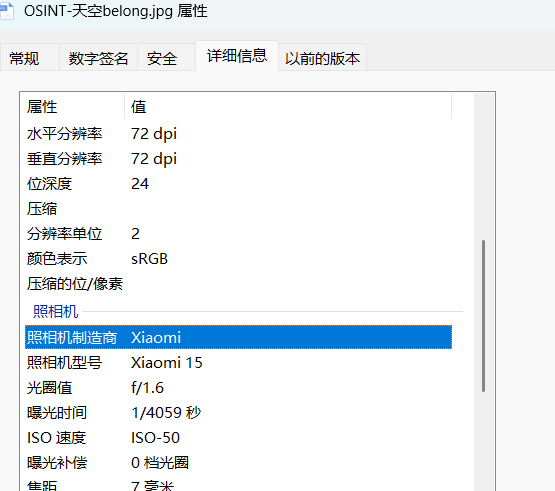Click the file icon in the title bar

click(6, 10)
